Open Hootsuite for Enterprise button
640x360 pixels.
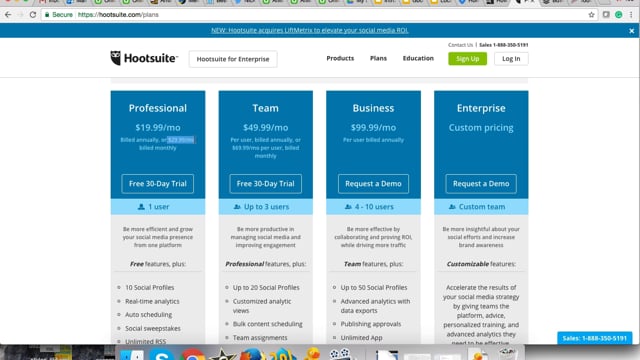[x=233, y=59]
